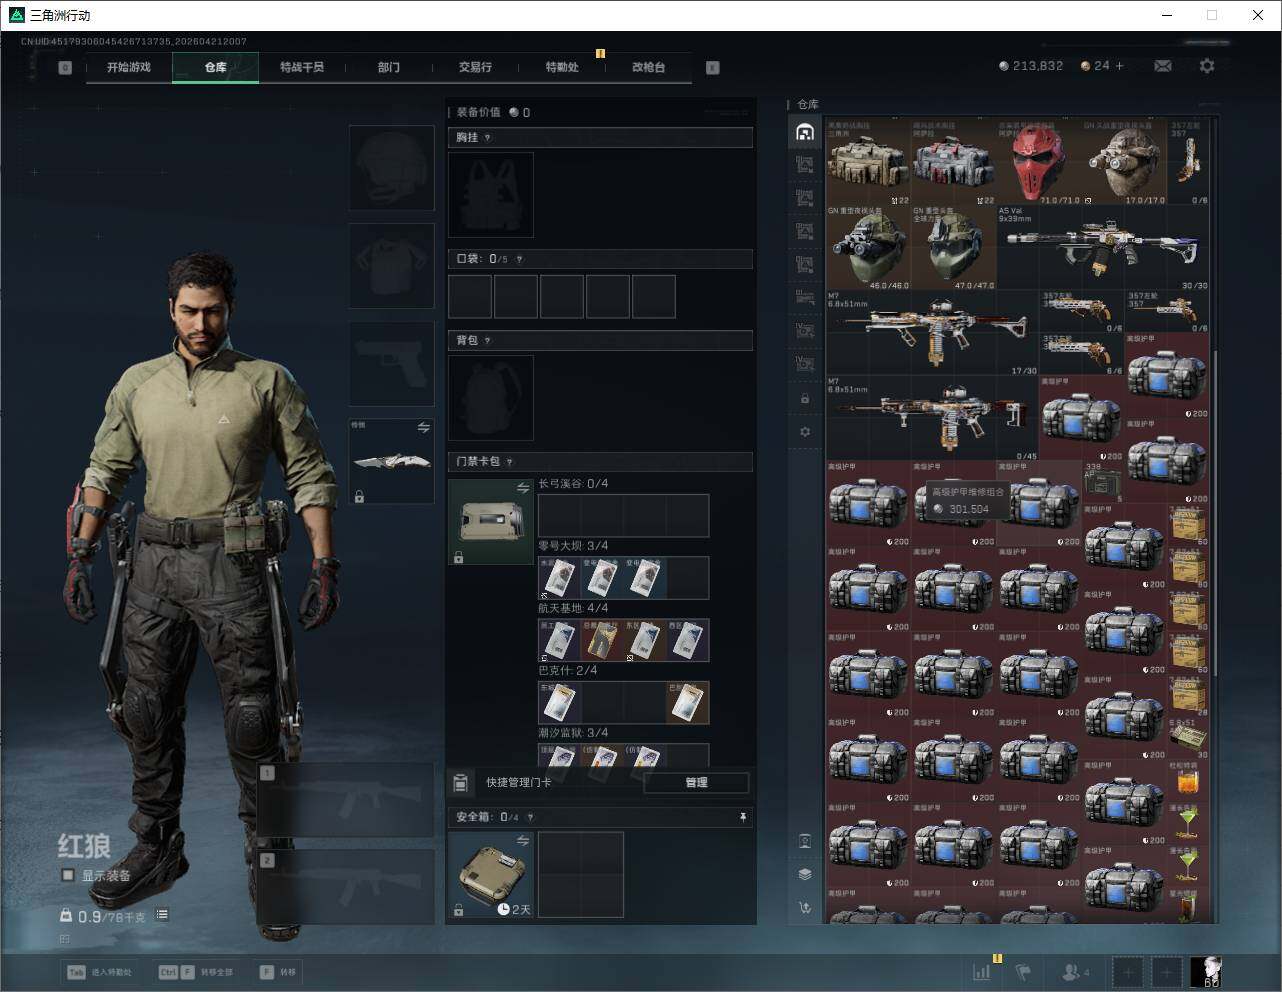Viewport: 1282px width, 992px height.
Task: Select the main warehouse icon in the stash sidebar
Action: (805, 132)
